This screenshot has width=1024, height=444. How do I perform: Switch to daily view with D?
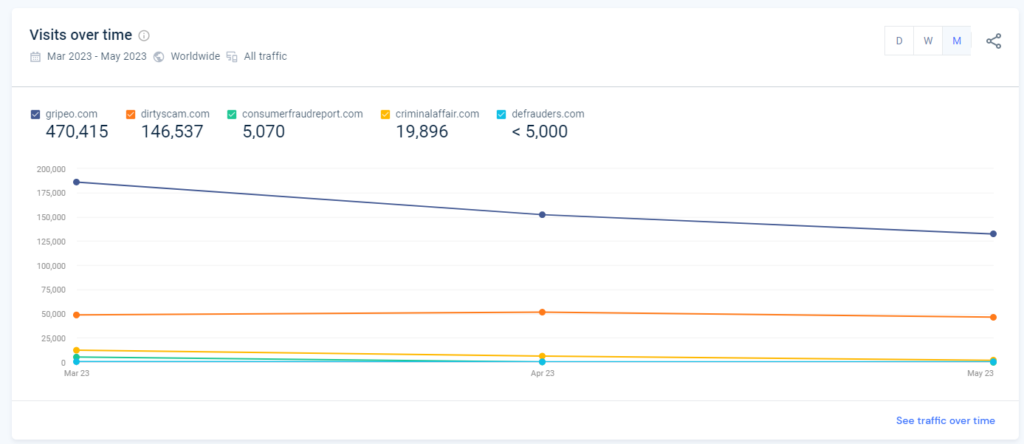pos(899,41)
